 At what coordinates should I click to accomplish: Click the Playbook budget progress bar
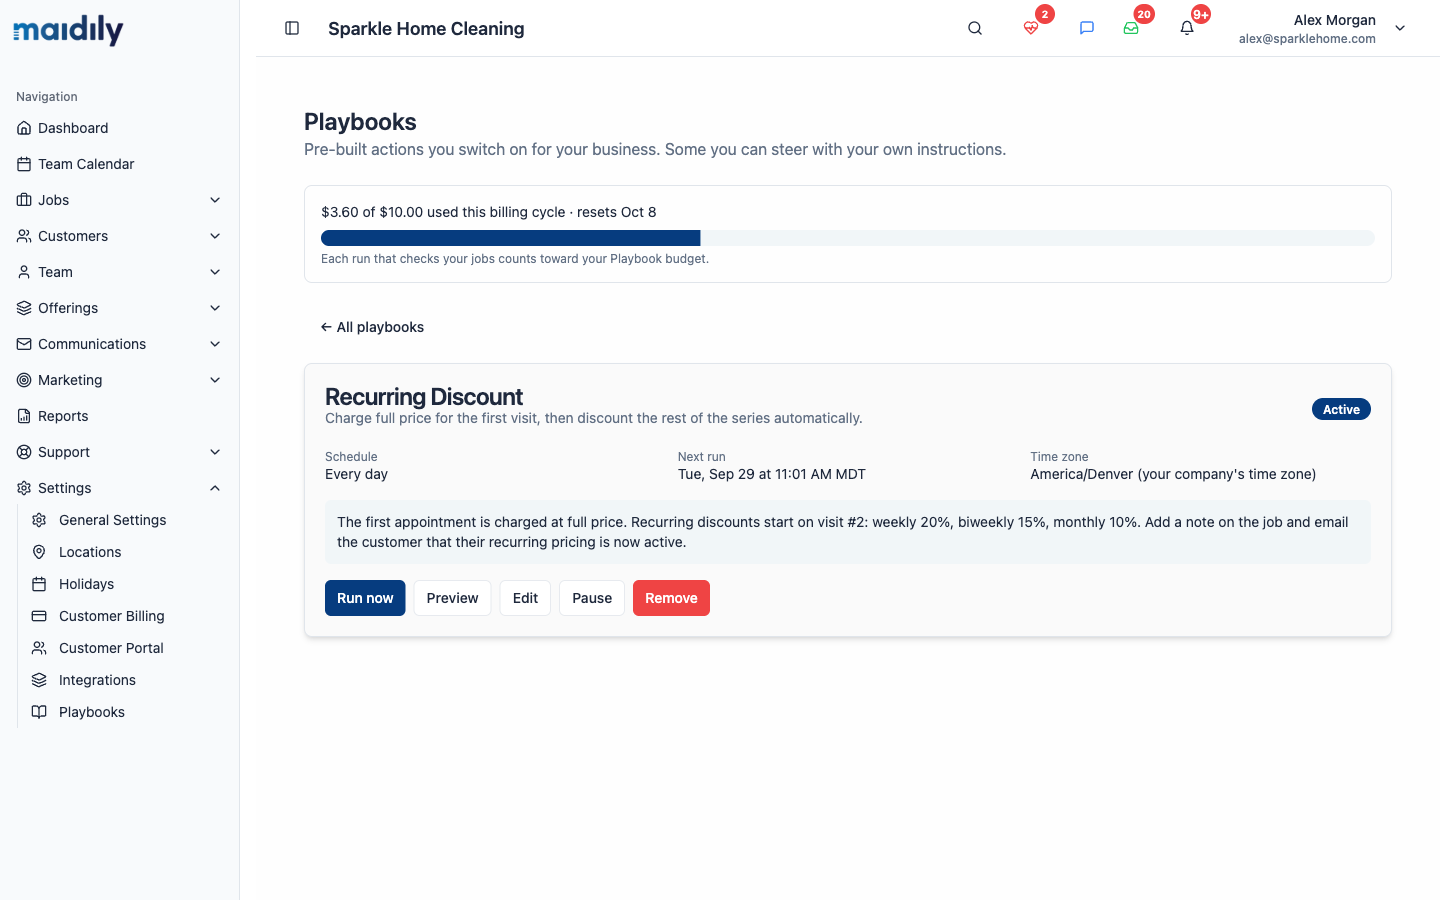[848, 238]
